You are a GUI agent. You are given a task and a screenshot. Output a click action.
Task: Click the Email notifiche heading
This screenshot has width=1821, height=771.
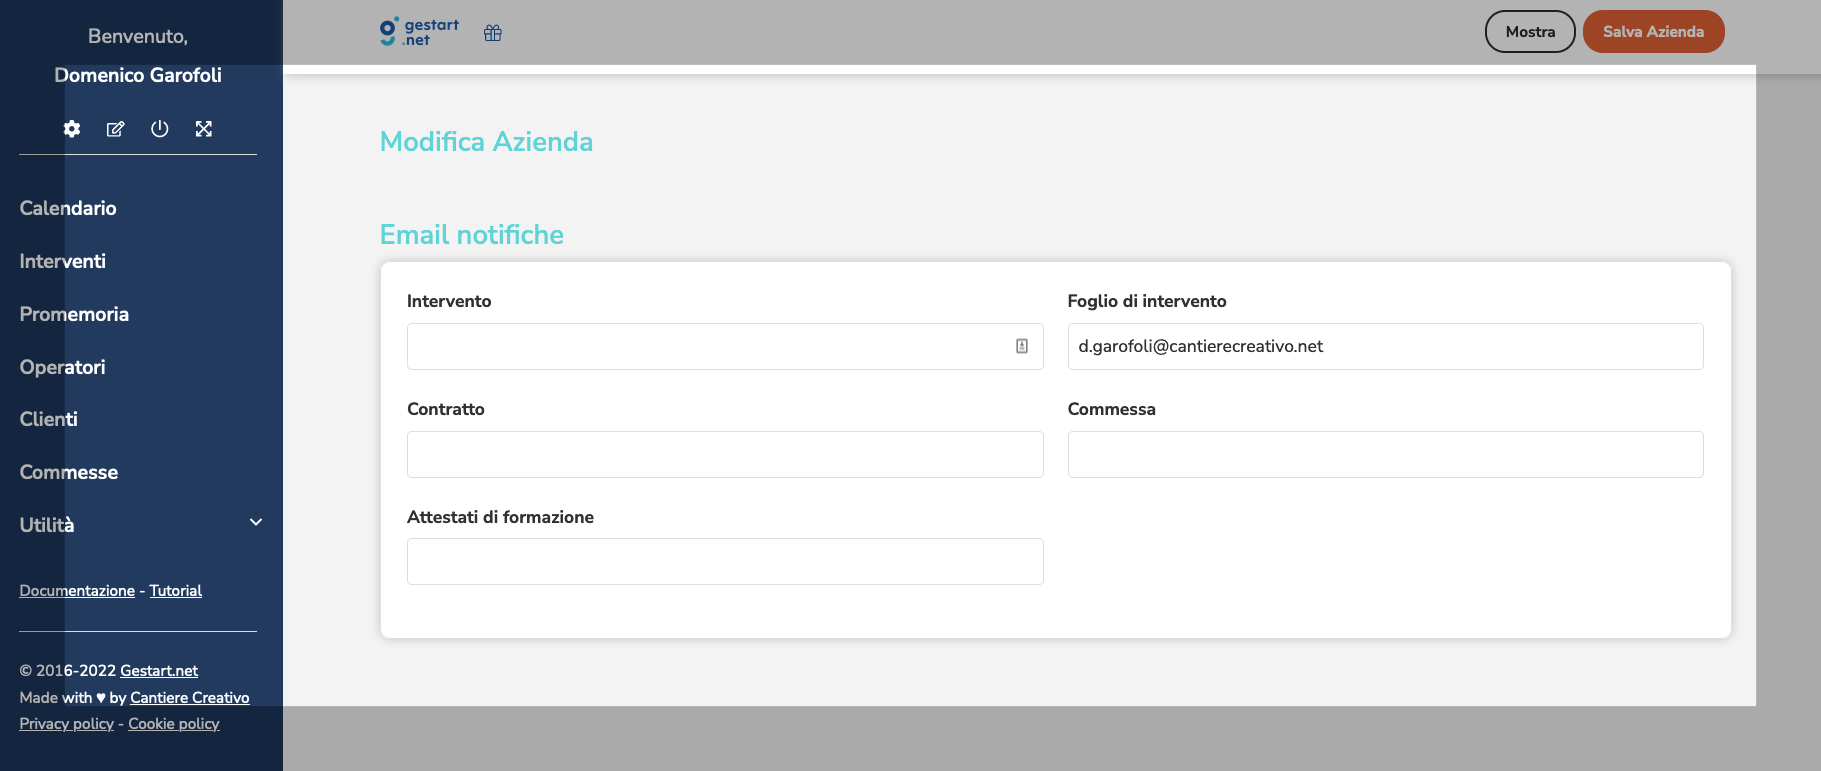(x=472, y=235)
